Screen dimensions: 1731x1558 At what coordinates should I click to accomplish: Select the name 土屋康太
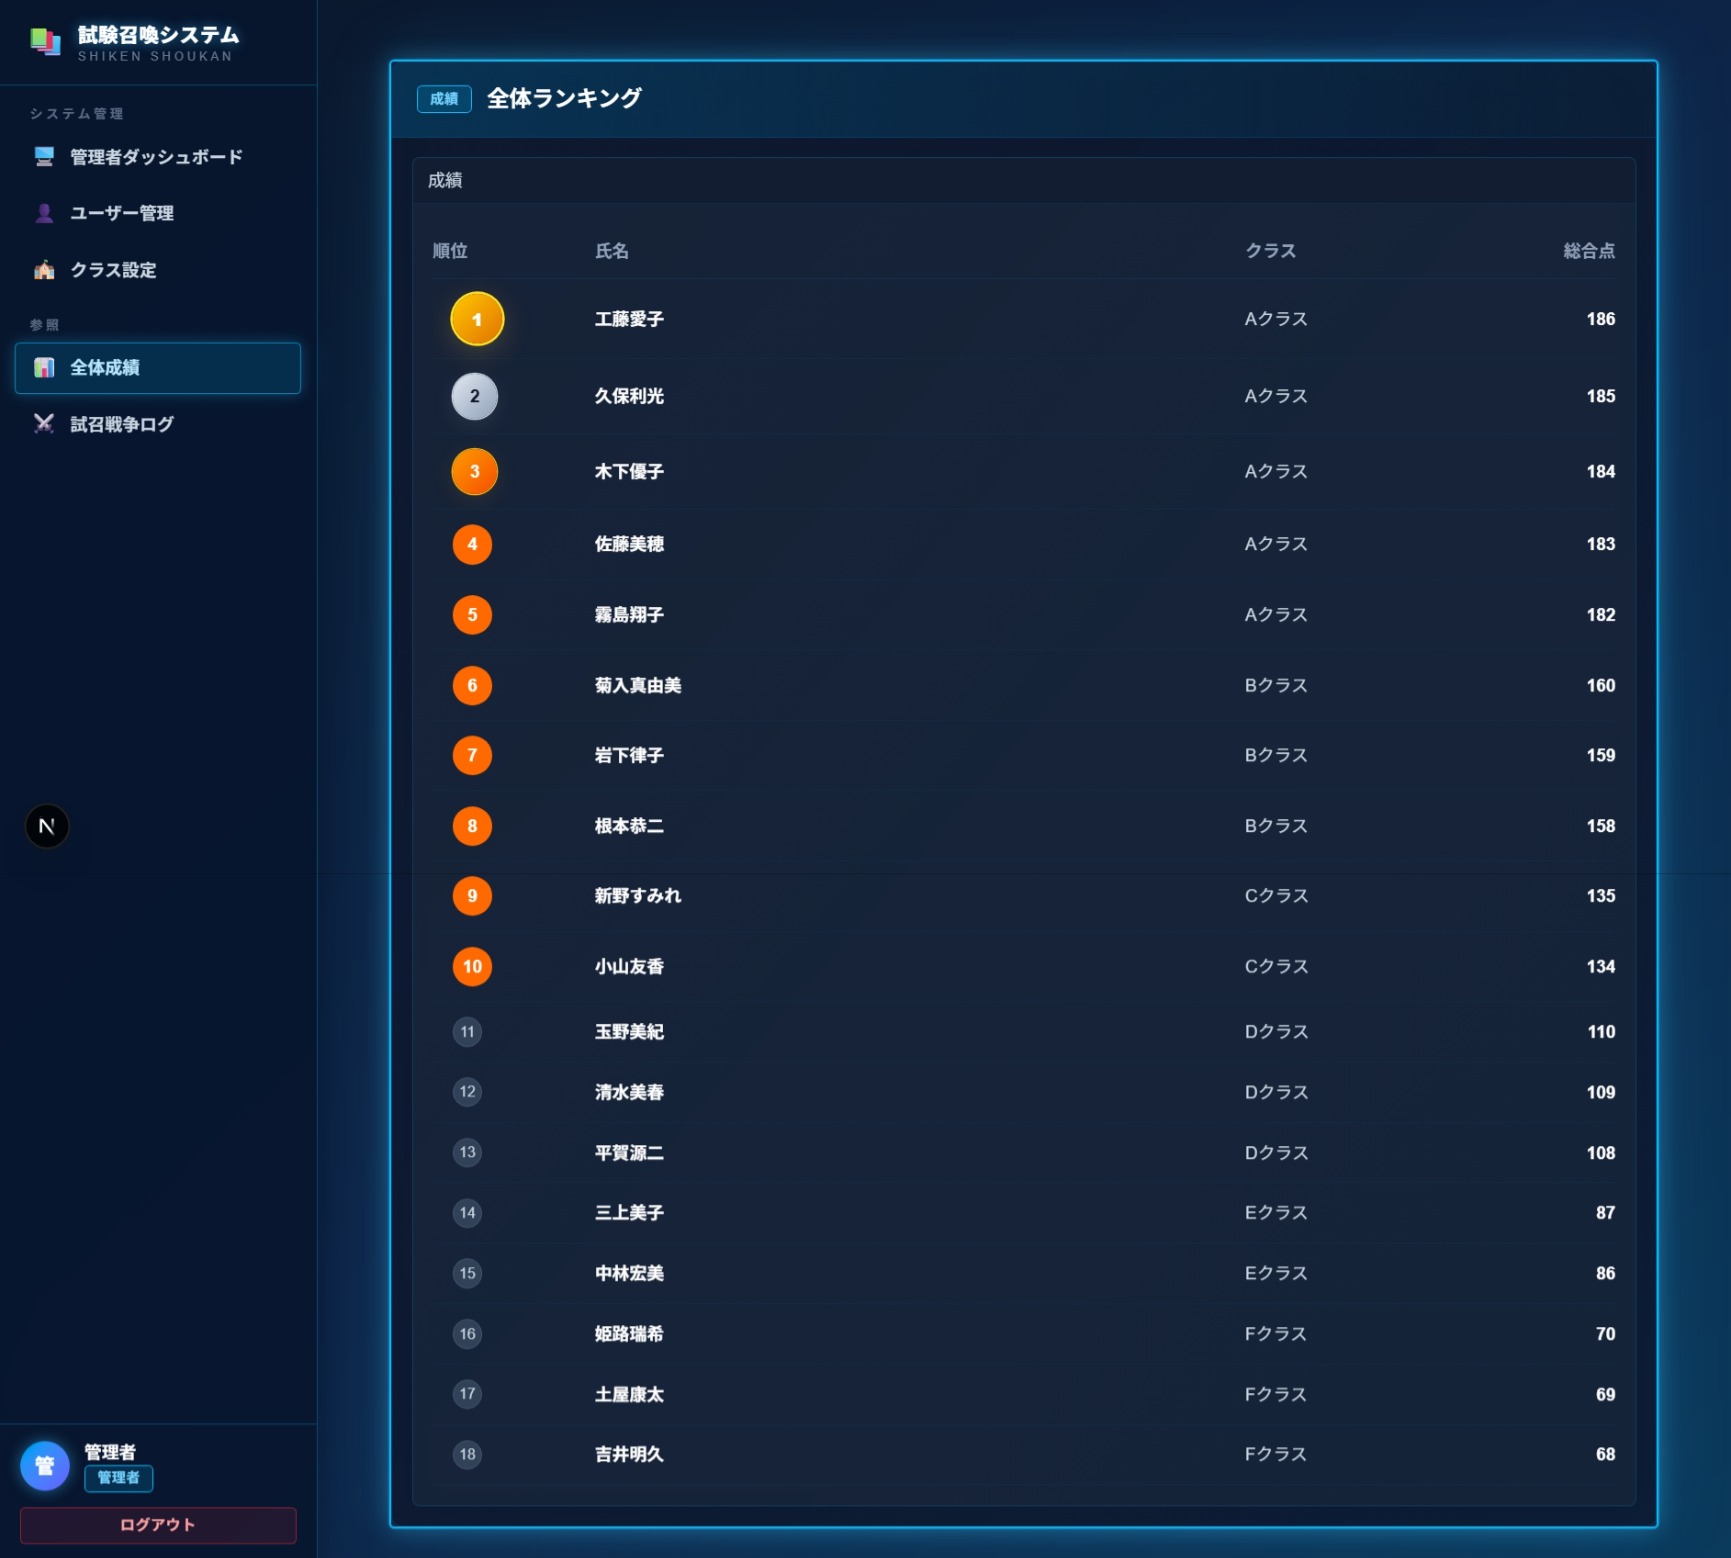(x=629, y=1394)
